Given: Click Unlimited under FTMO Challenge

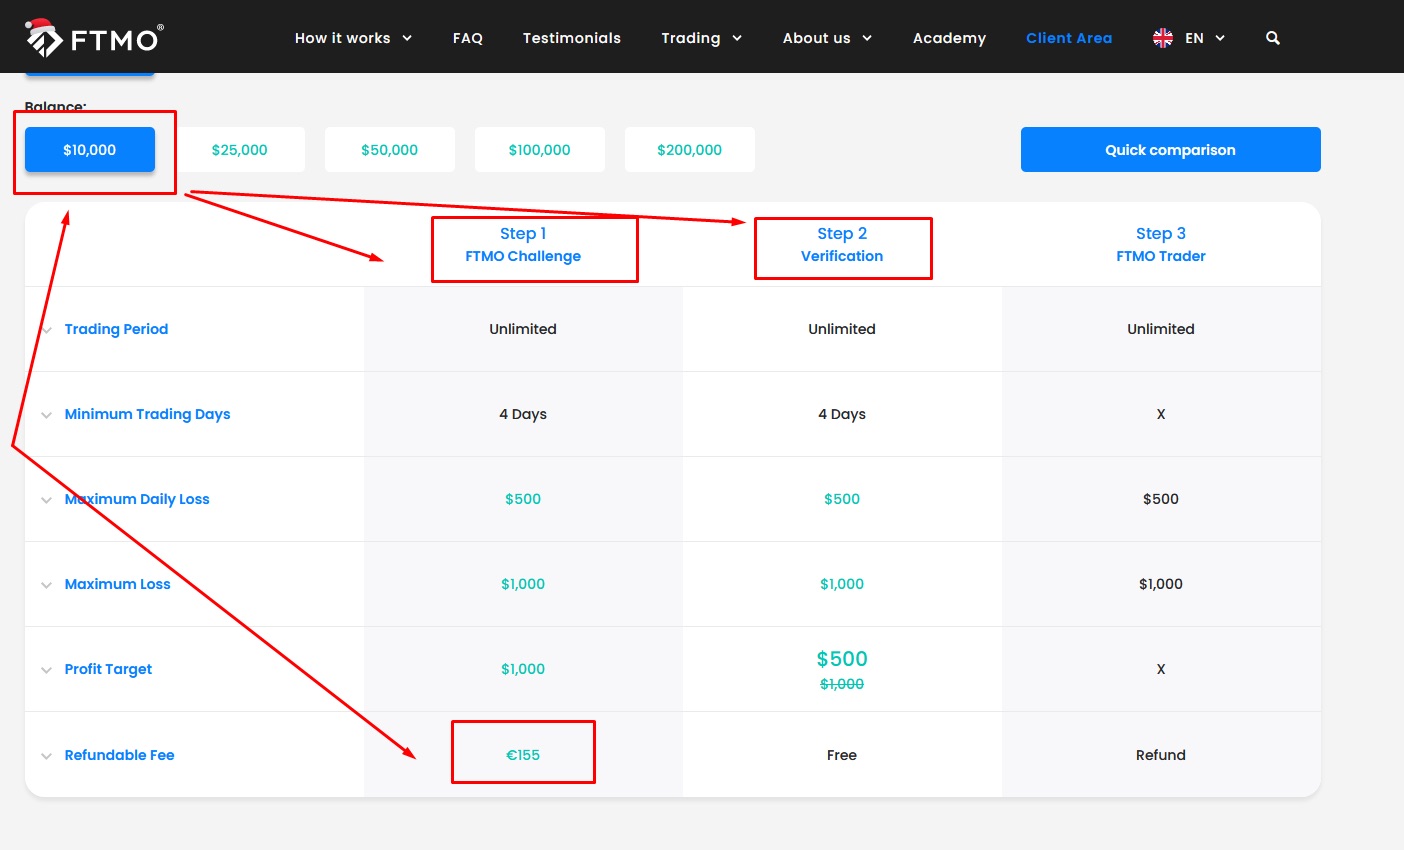Looking at the screenshot, I should coord(523,329).
